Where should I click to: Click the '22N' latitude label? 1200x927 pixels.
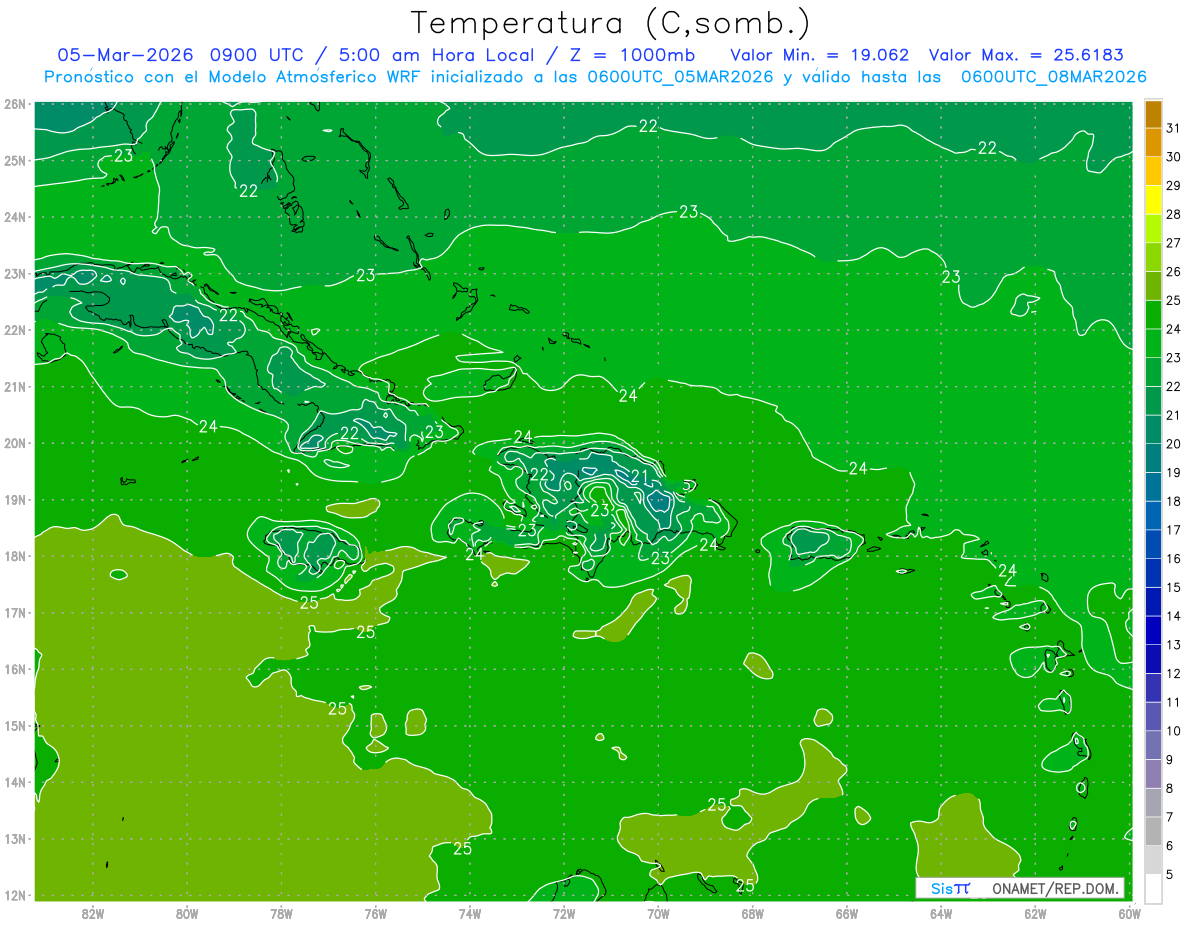coord(14,330)
